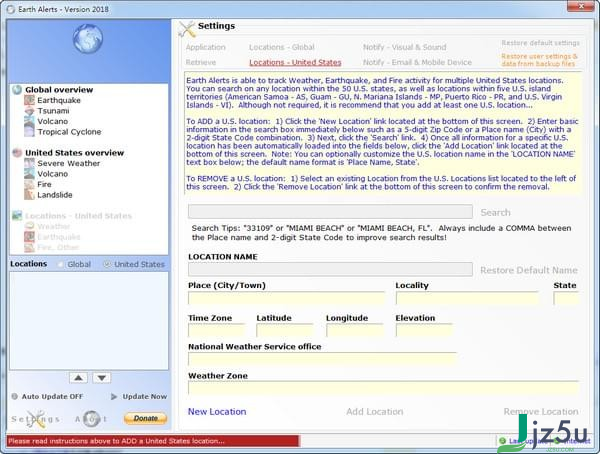Click the greyed Weather icon
This screenshot has width=600, height=454.
tap(29, 226)
